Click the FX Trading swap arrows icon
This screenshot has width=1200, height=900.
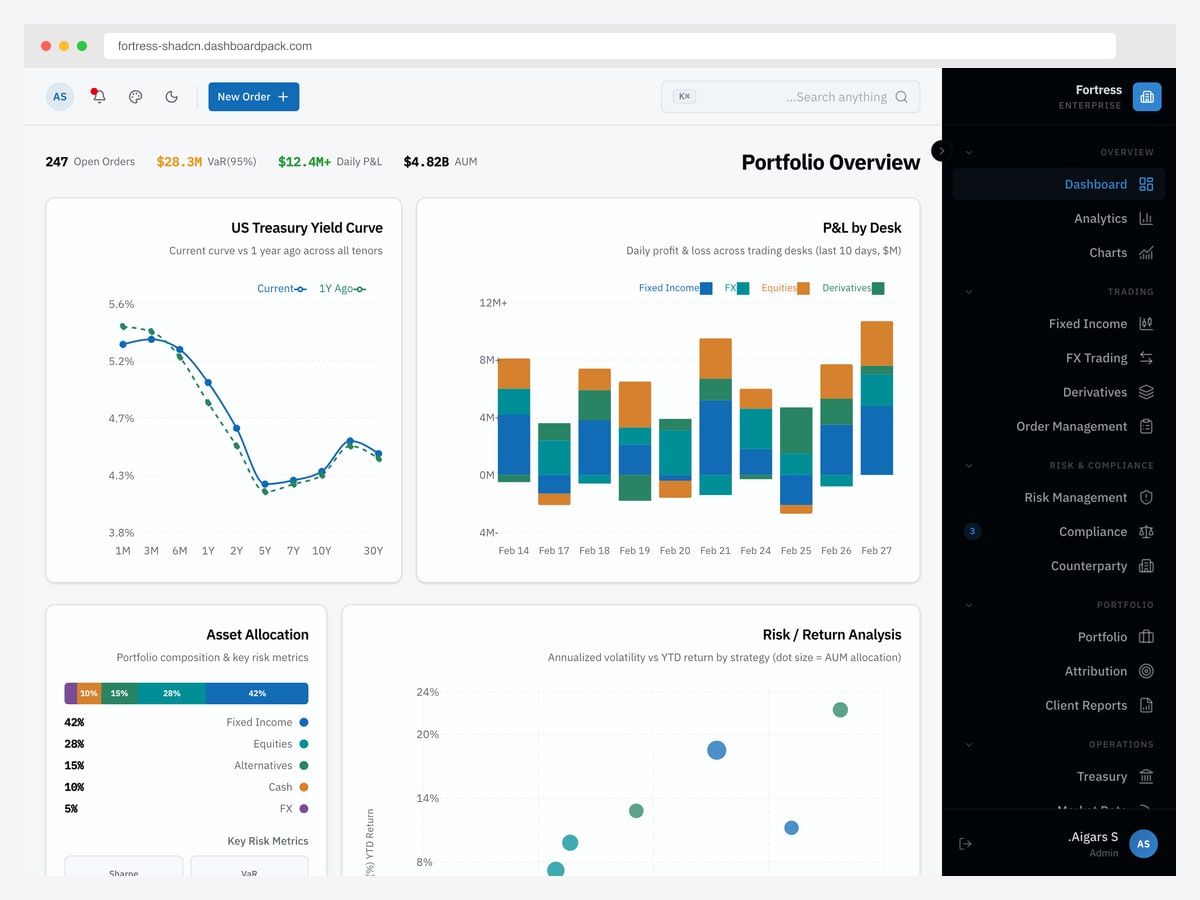coord(1146,358)
